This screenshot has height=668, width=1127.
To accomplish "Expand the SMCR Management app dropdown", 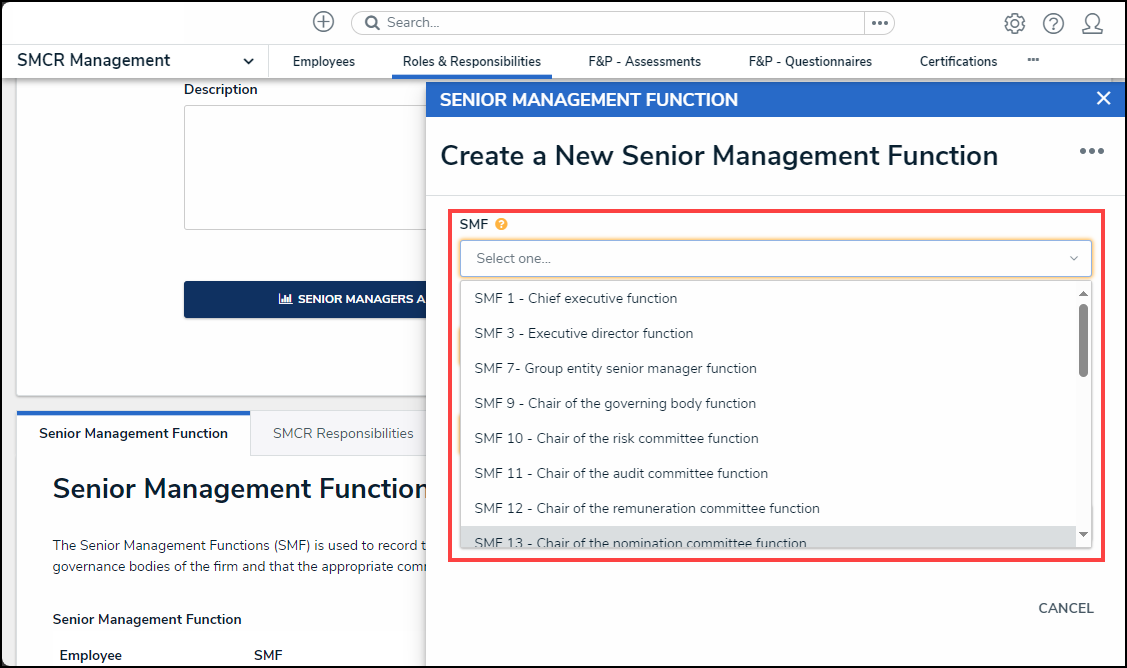I will 248,61.
